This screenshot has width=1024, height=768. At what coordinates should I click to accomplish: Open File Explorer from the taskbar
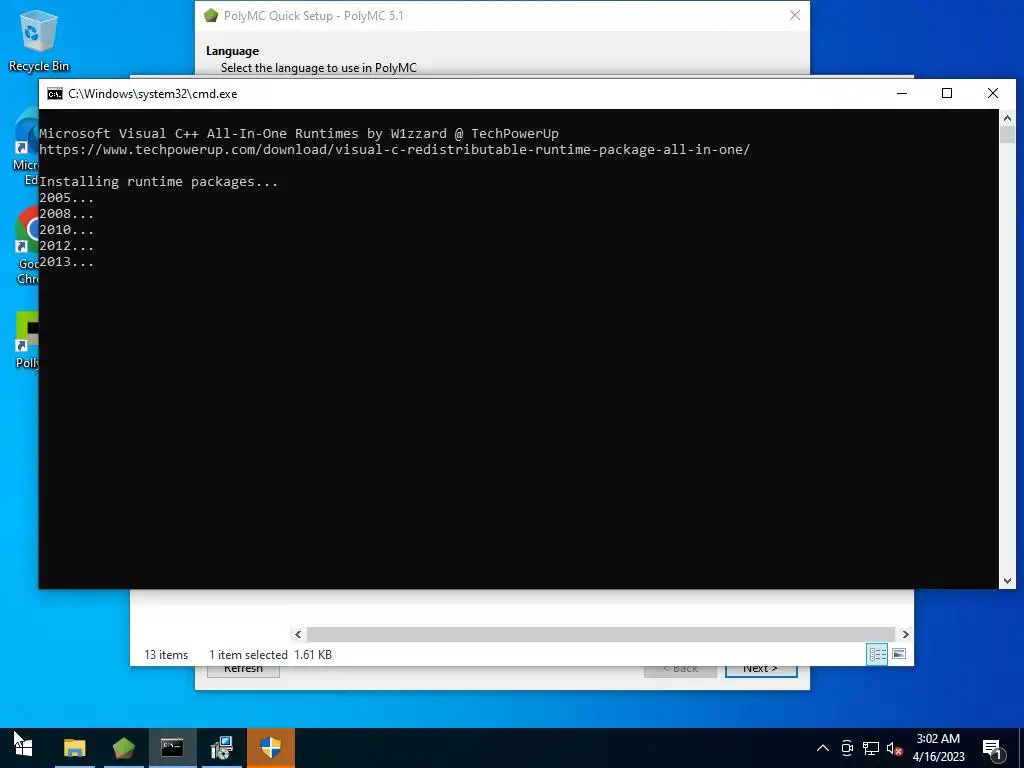[x=74, y=748]
